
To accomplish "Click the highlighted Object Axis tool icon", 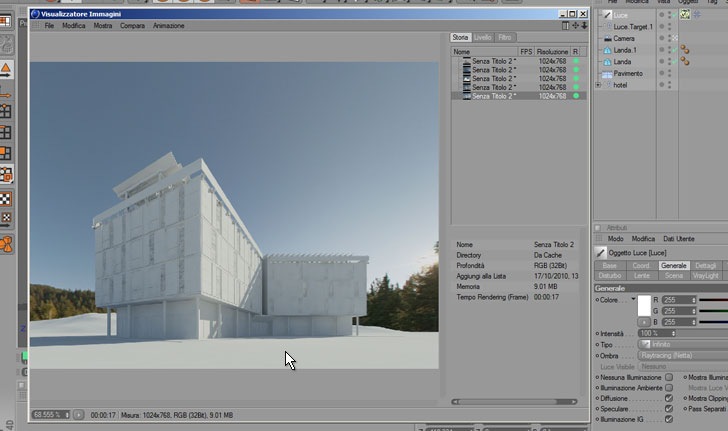I will [6, 175].
